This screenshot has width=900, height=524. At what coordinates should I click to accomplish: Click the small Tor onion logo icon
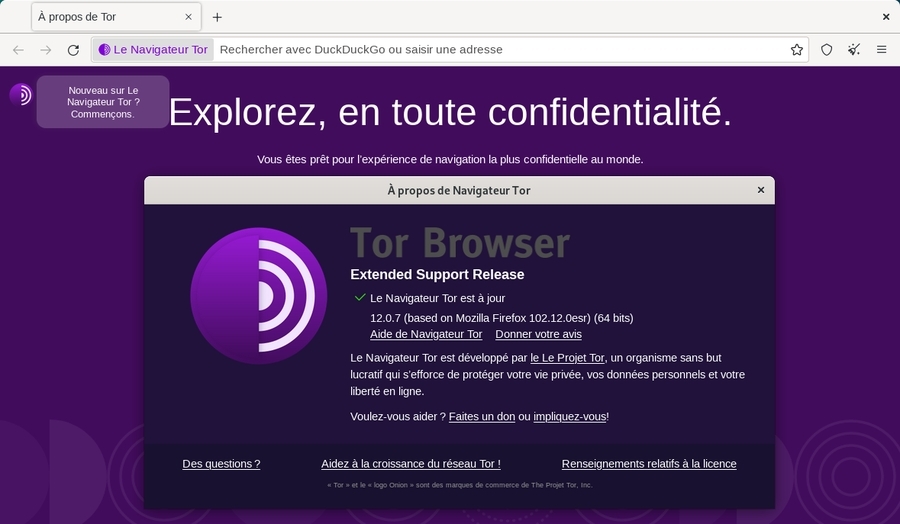[x=21, y=95]
